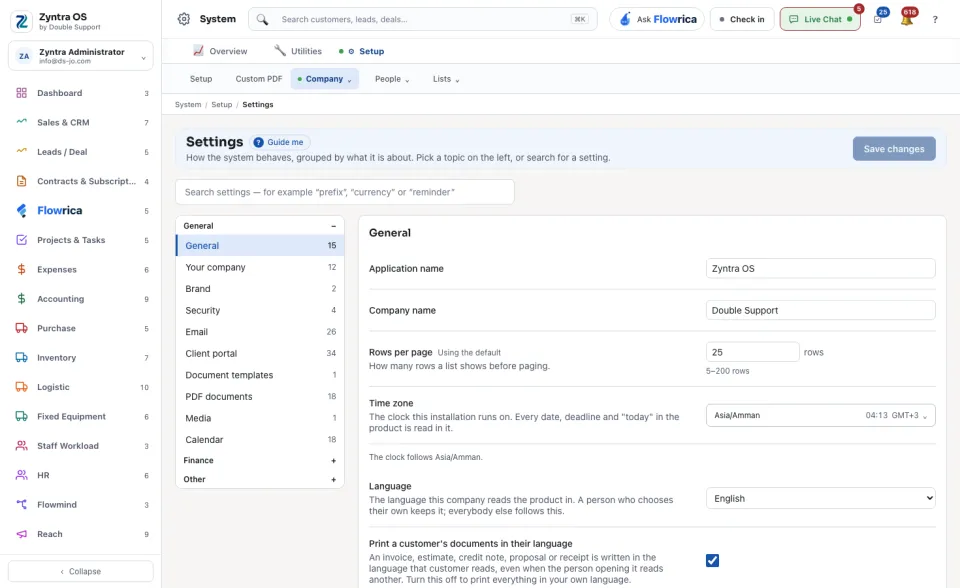Screen dimensions: 960x588
Task: Click the tasks checklist icon with badge 25
Action: click(879, 19)
